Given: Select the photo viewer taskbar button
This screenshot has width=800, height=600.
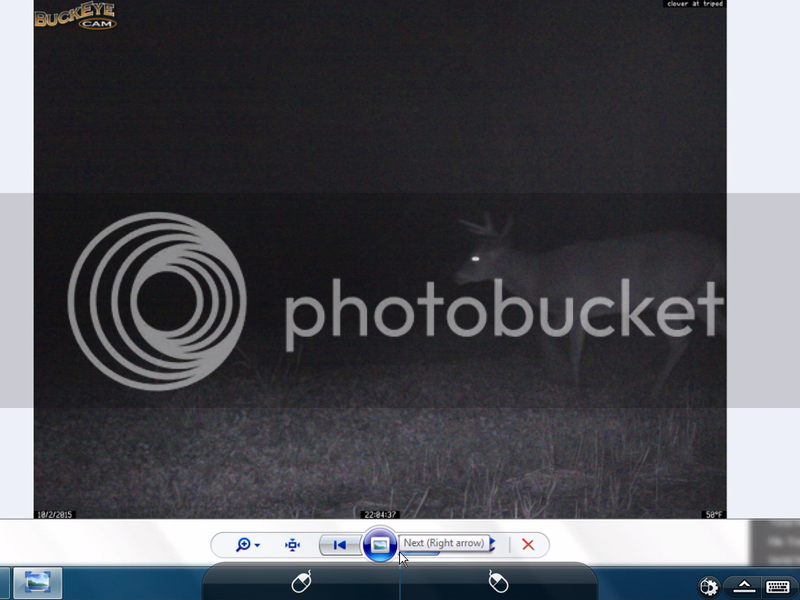Looking at the screenshot, I should tap(38, 583).
